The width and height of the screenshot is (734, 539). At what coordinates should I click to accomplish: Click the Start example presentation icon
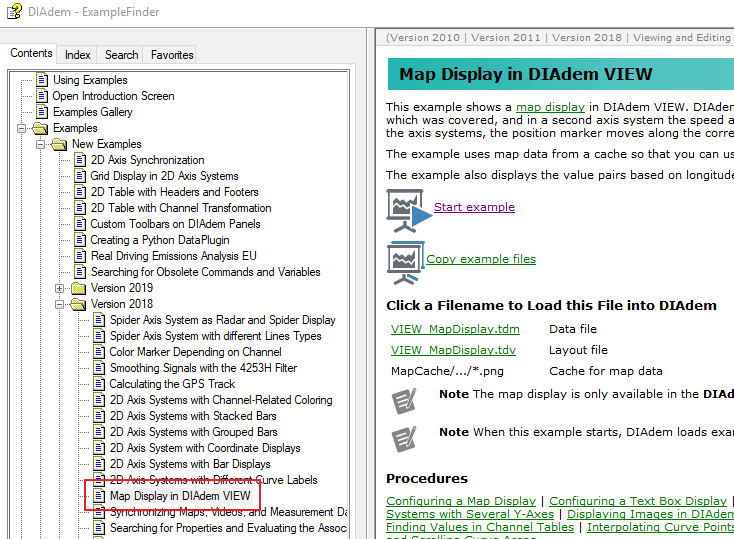tap(408, 210)
